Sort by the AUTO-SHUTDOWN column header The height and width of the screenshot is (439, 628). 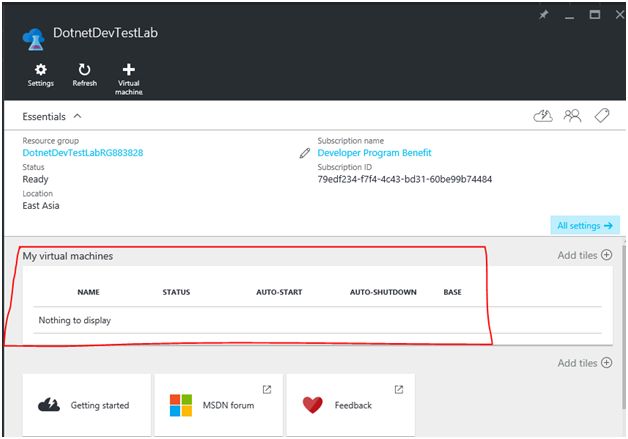coord(383,292)
